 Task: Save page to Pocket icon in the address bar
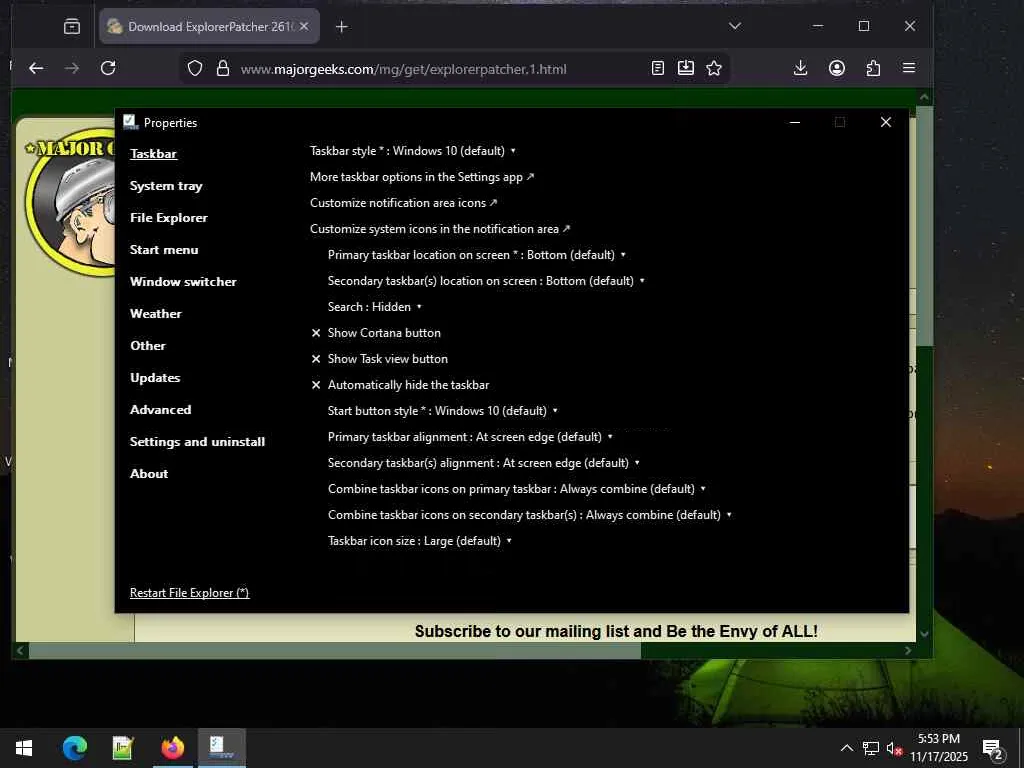pyautogui.click(x=686, y=68)
